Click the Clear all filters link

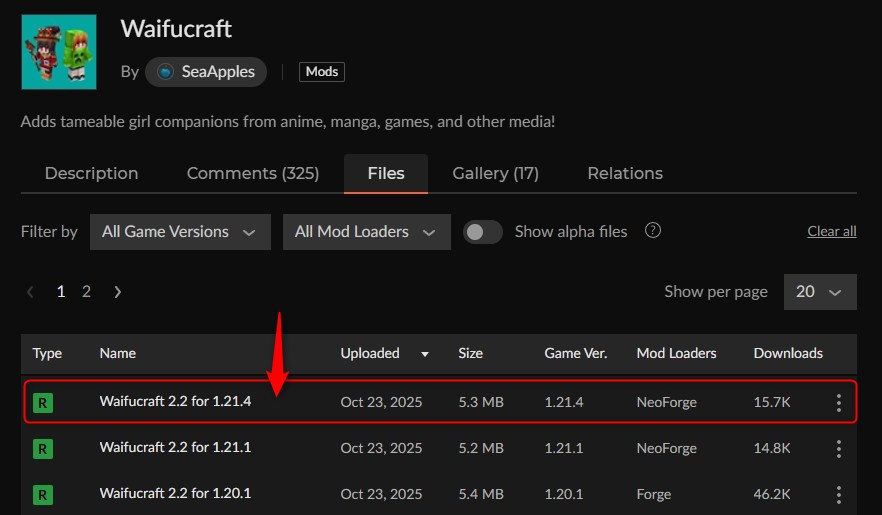[x=832, y=231]
